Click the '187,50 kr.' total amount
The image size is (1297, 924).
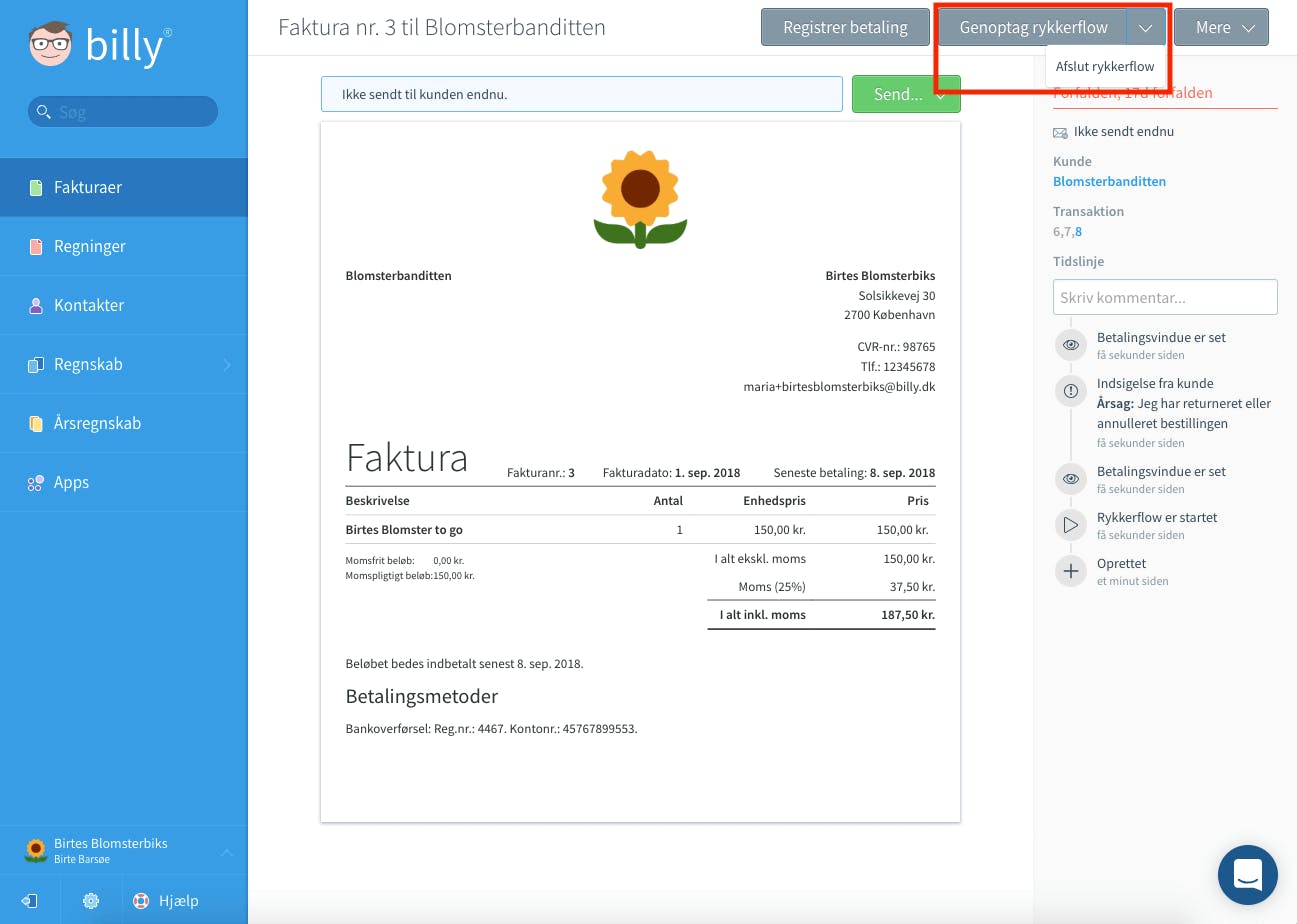point(908,615)
